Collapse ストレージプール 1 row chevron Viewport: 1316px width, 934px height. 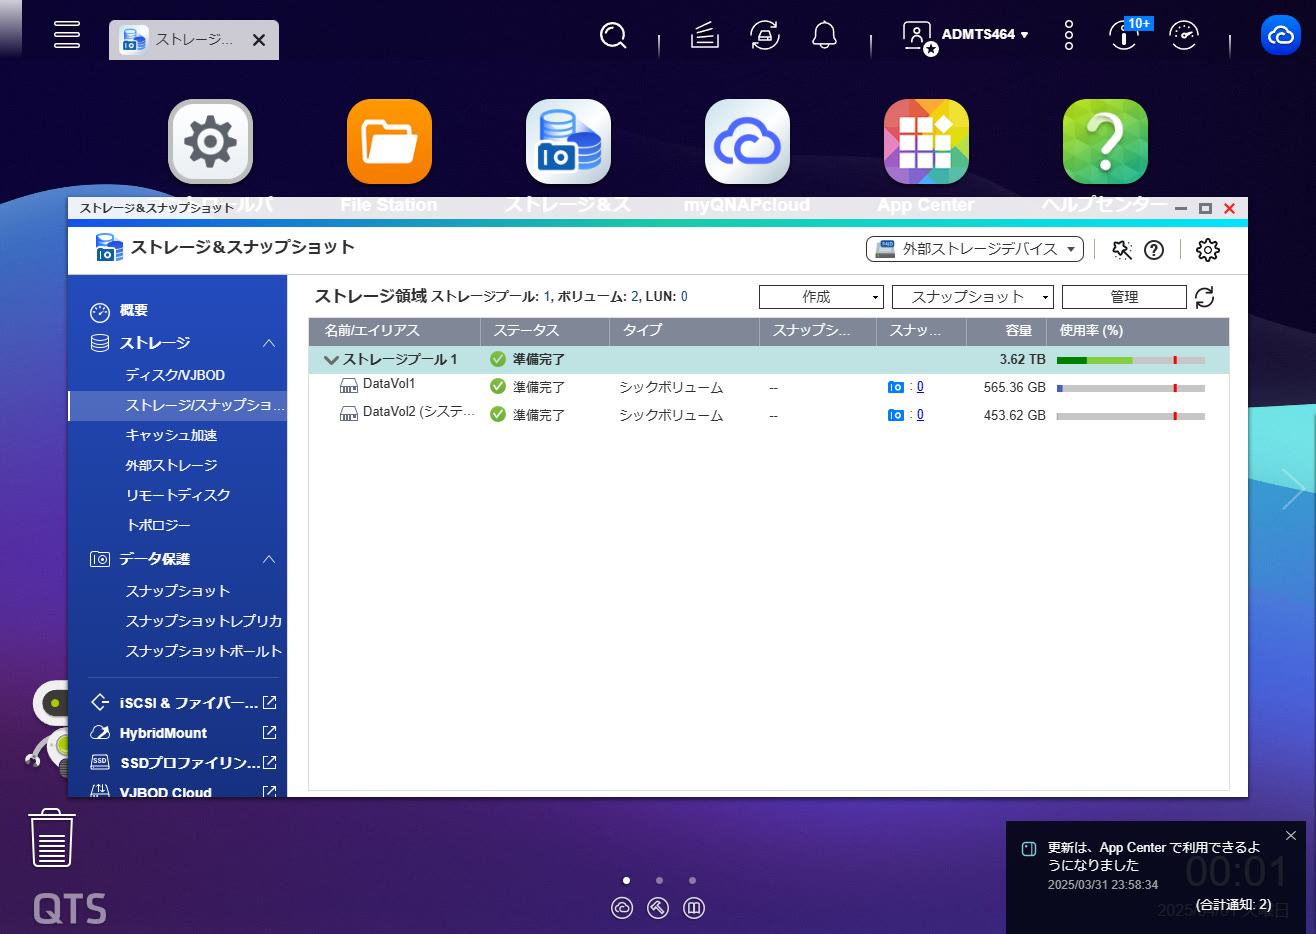point(331,360)
